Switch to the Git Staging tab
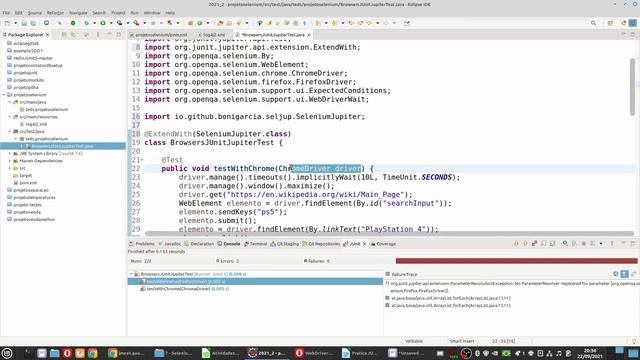 [285, 244]
